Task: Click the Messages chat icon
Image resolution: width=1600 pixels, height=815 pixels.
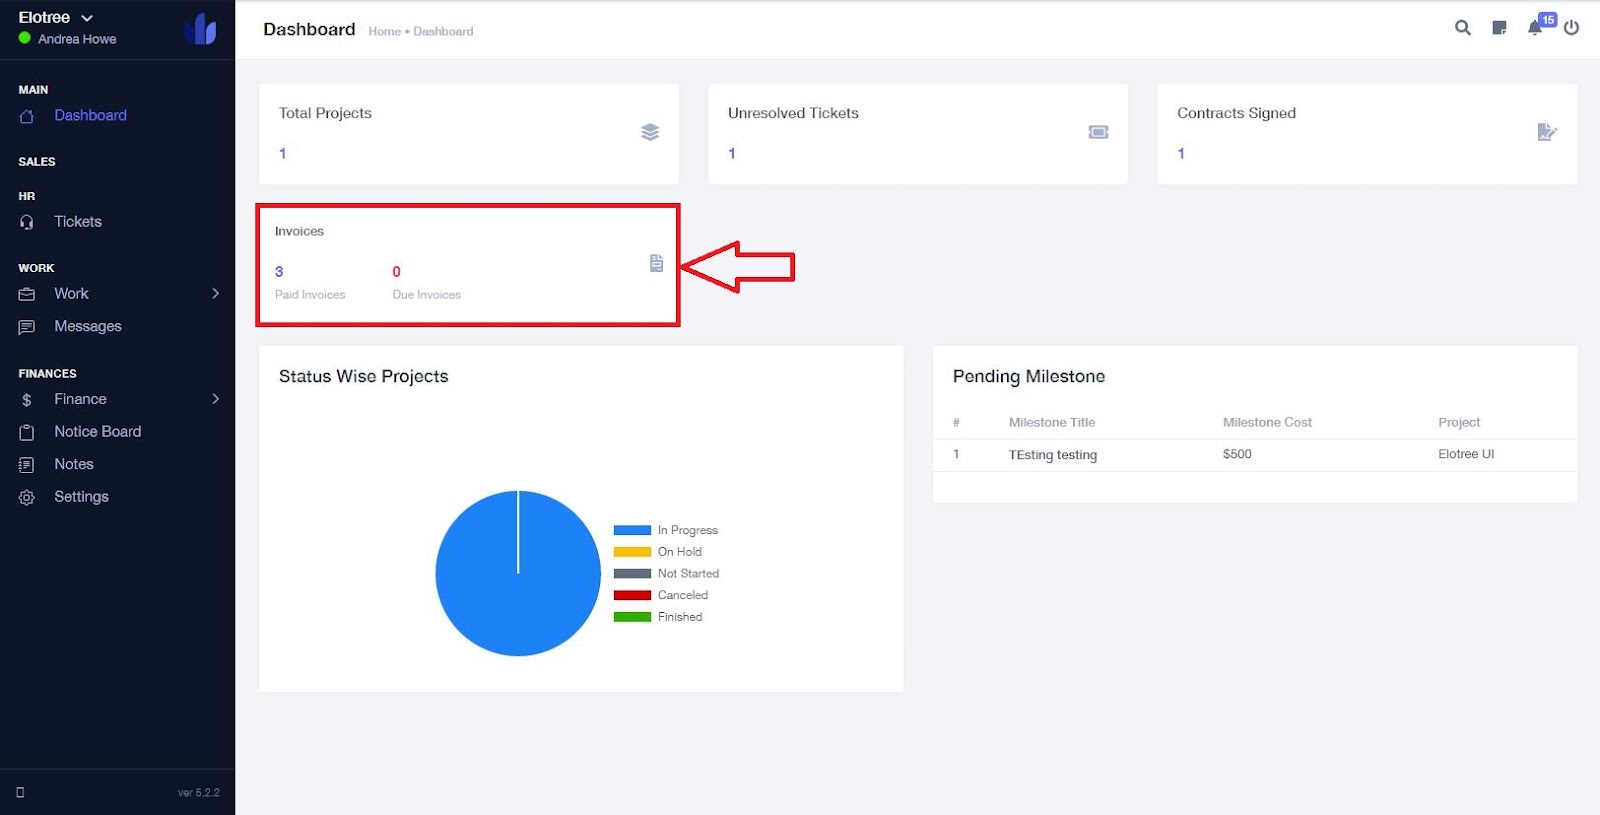Action: click(27, 327)
